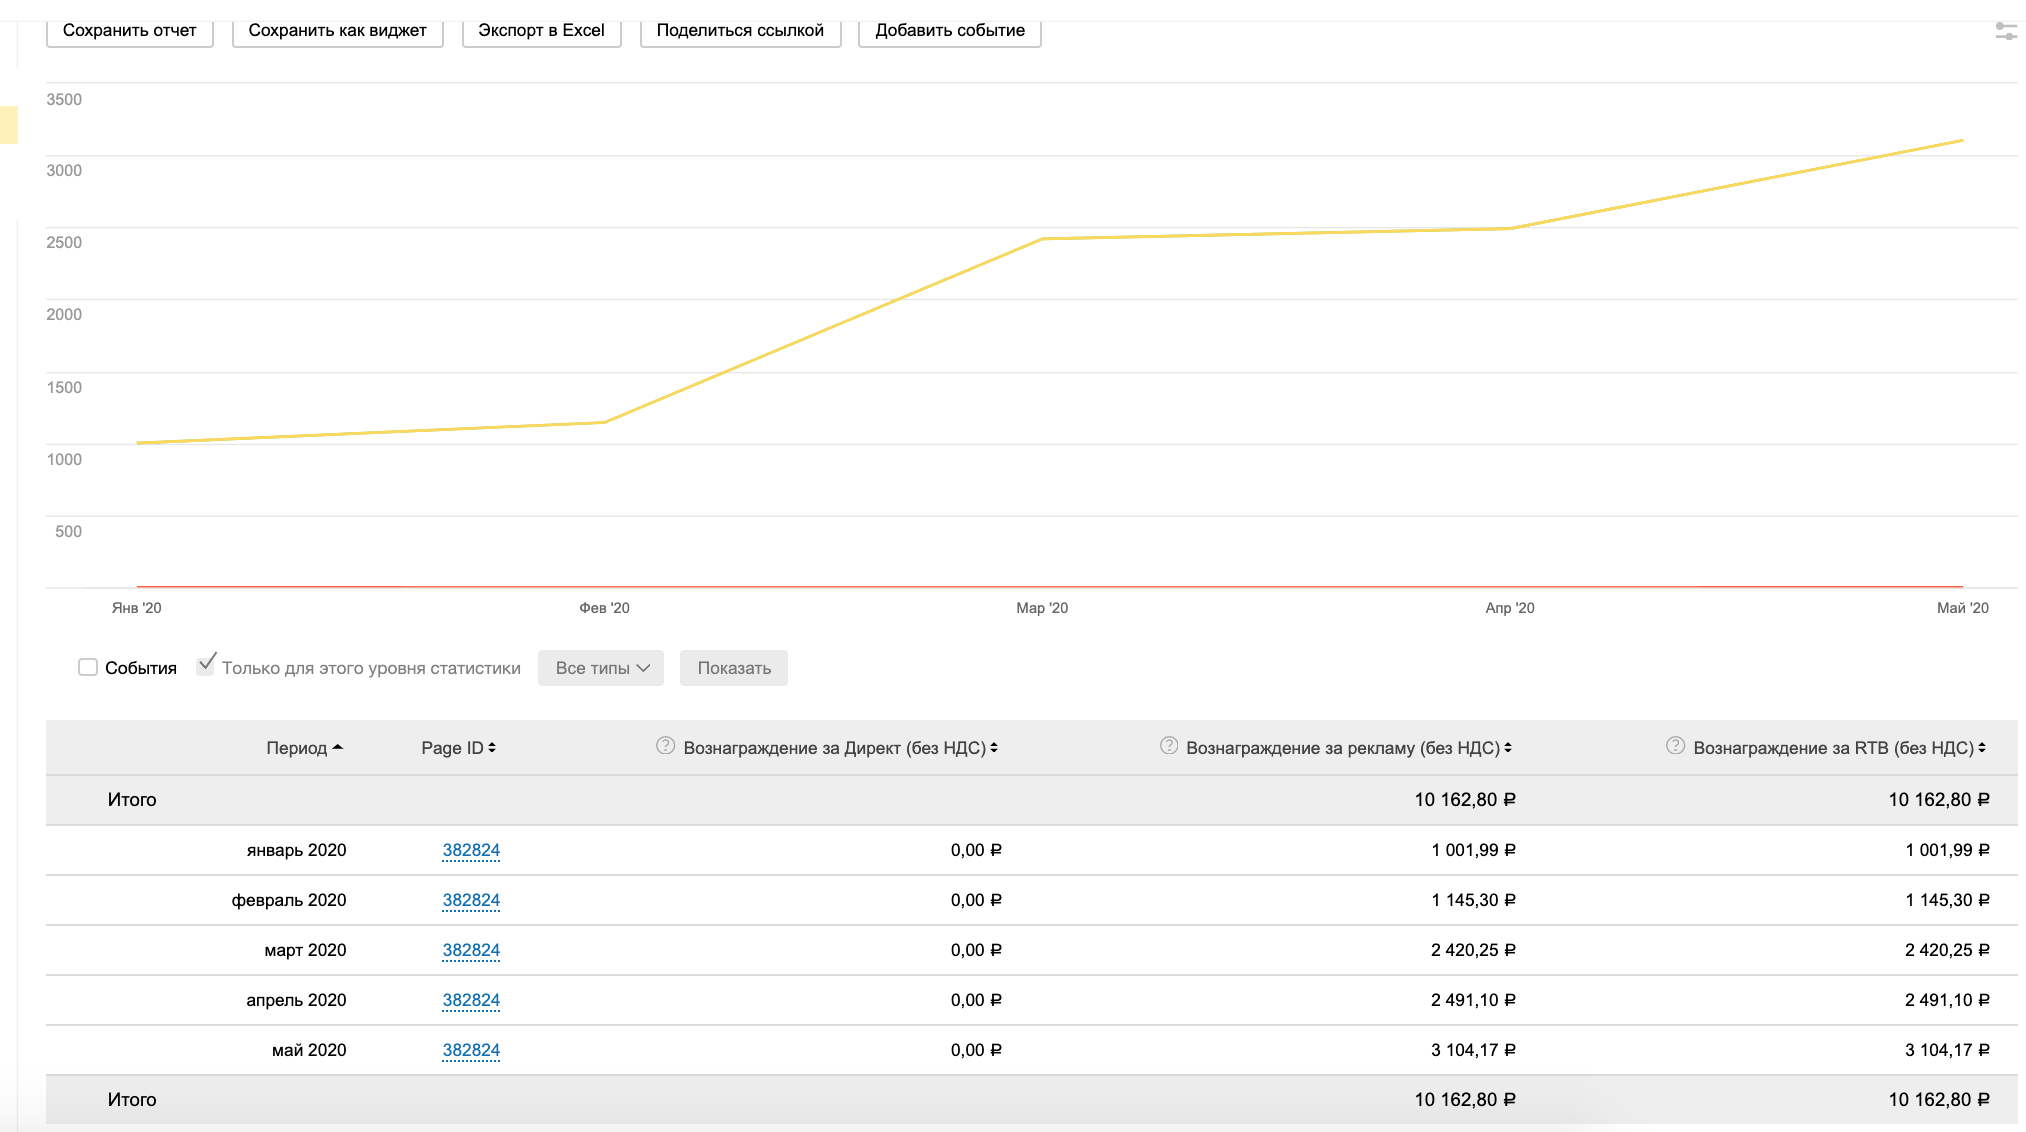
Task: Open Page ID 382824 in январь 2020 row
Action: [x=471, y=850]
